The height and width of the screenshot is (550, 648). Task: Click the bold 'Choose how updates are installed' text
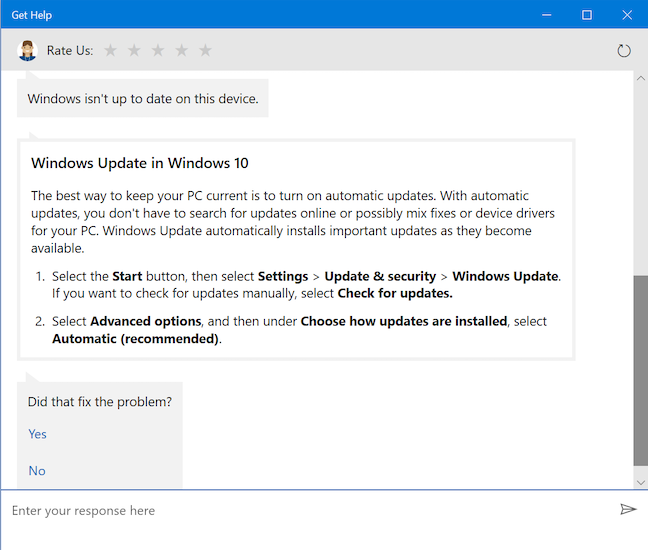coord(404,321)
